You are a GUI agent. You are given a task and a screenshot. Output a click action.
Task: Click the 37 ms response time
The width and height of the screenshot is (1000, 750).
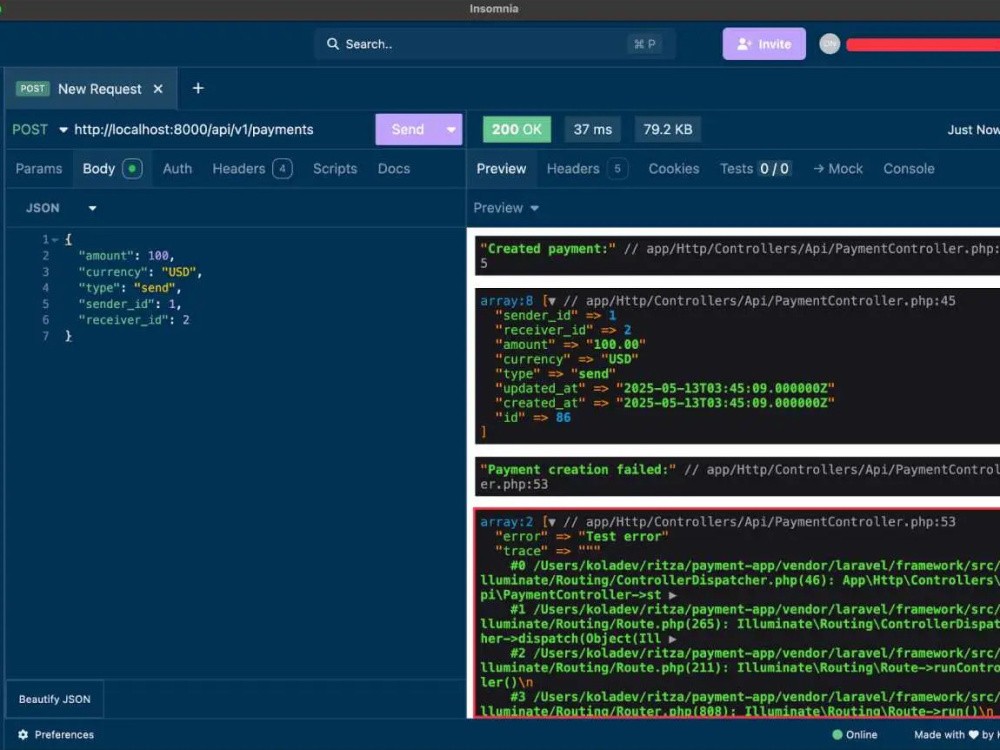(592, 129)
